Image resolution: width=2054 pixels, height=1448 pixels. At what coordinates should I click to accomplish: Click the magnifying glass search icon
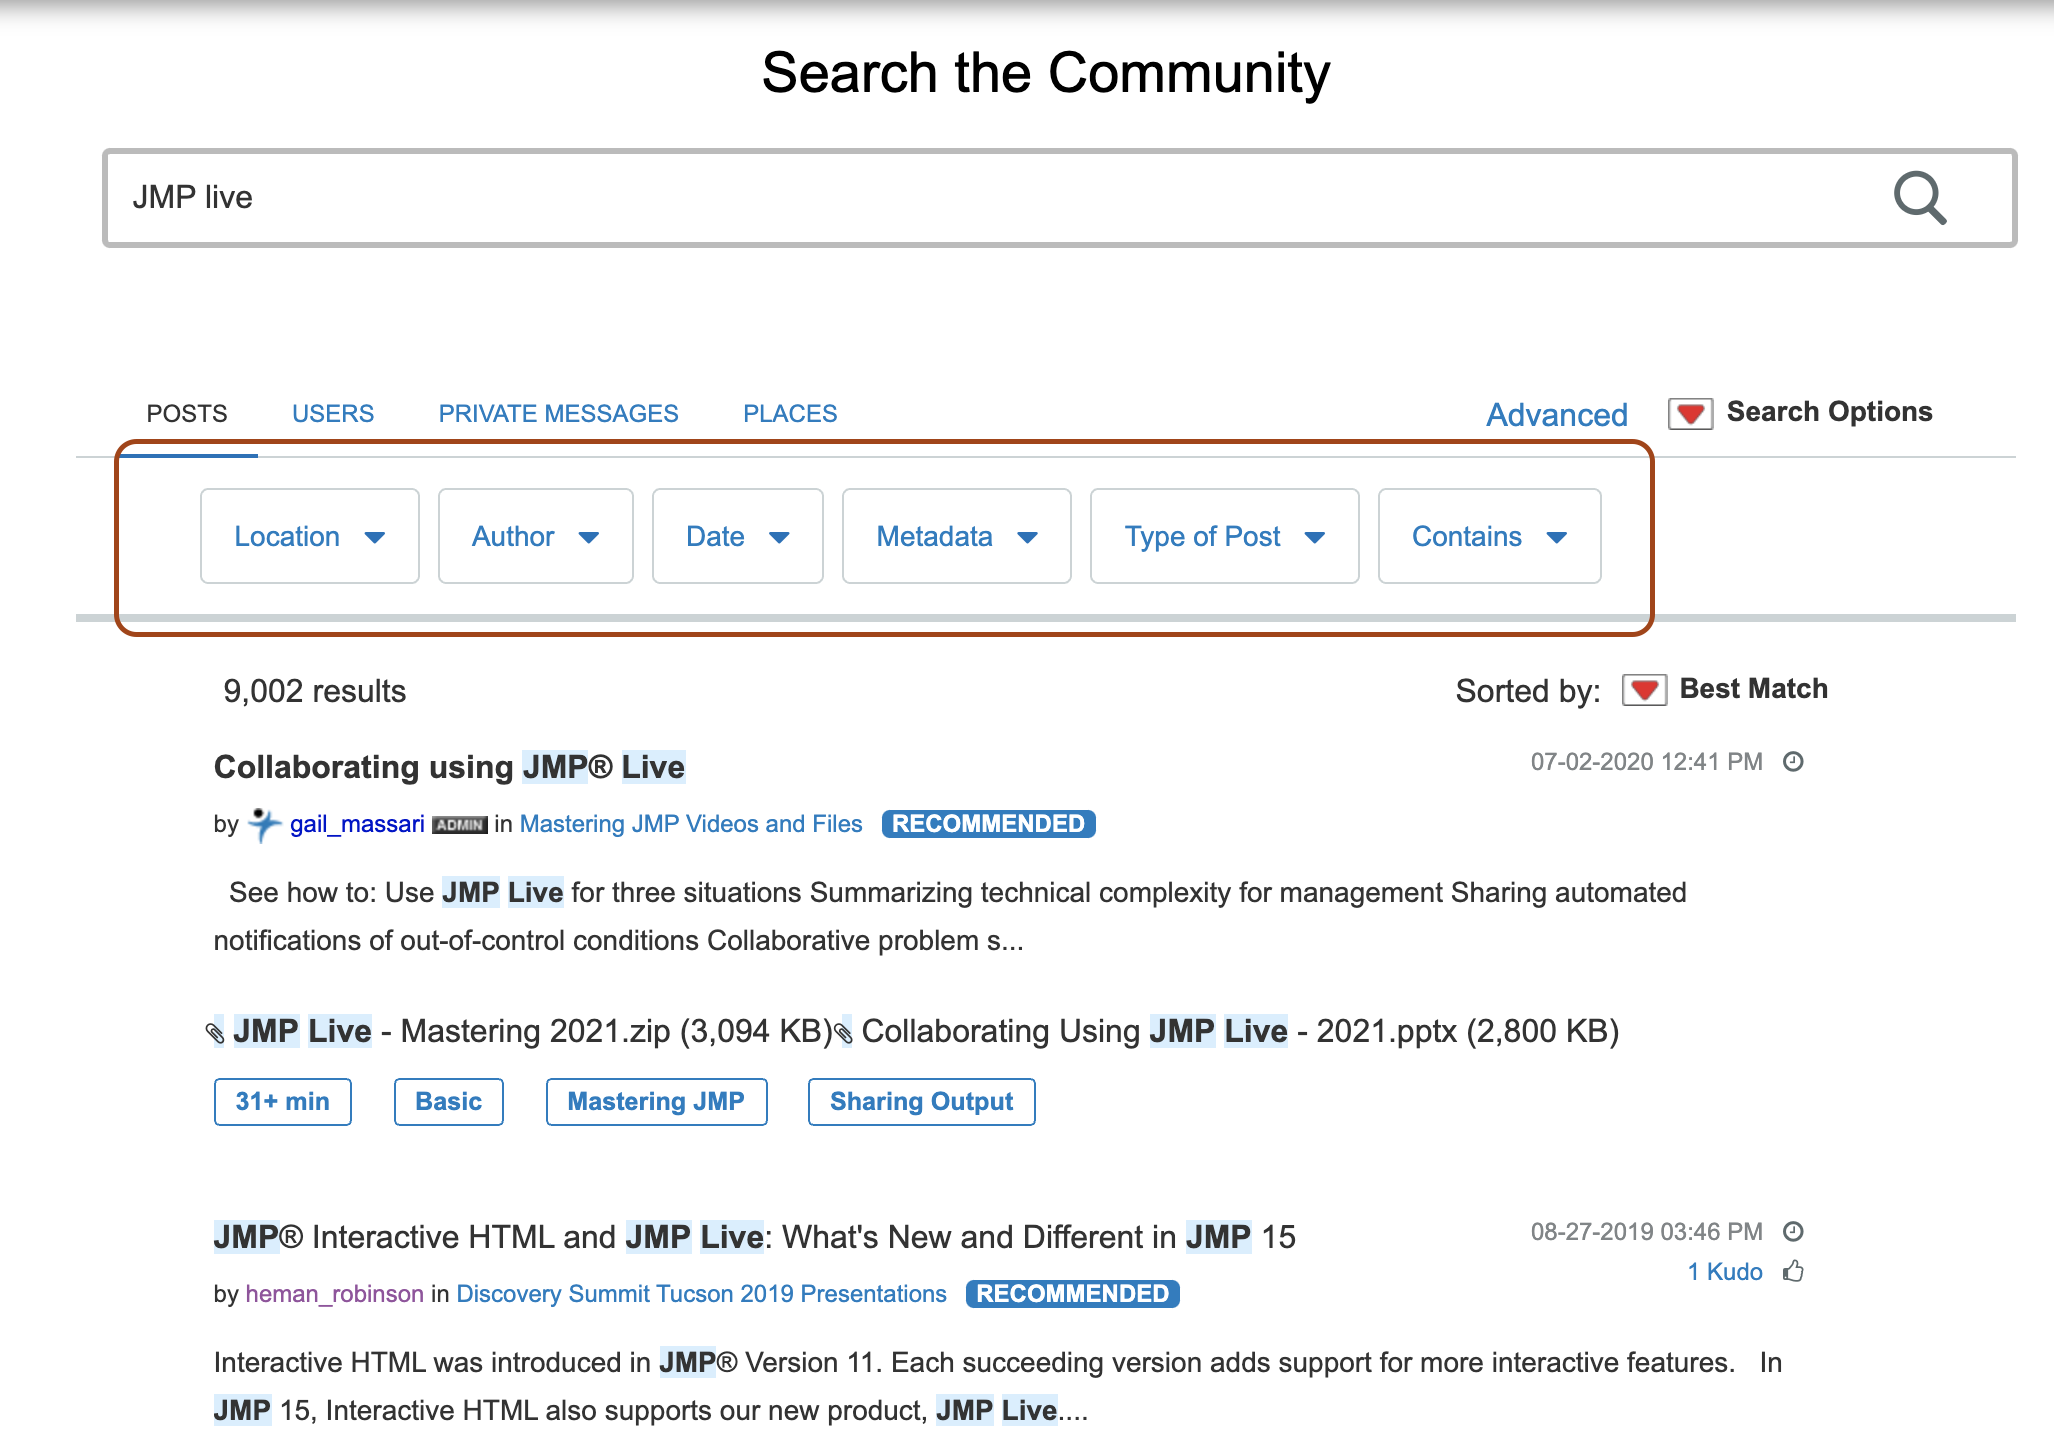(x=1919, y=198)
